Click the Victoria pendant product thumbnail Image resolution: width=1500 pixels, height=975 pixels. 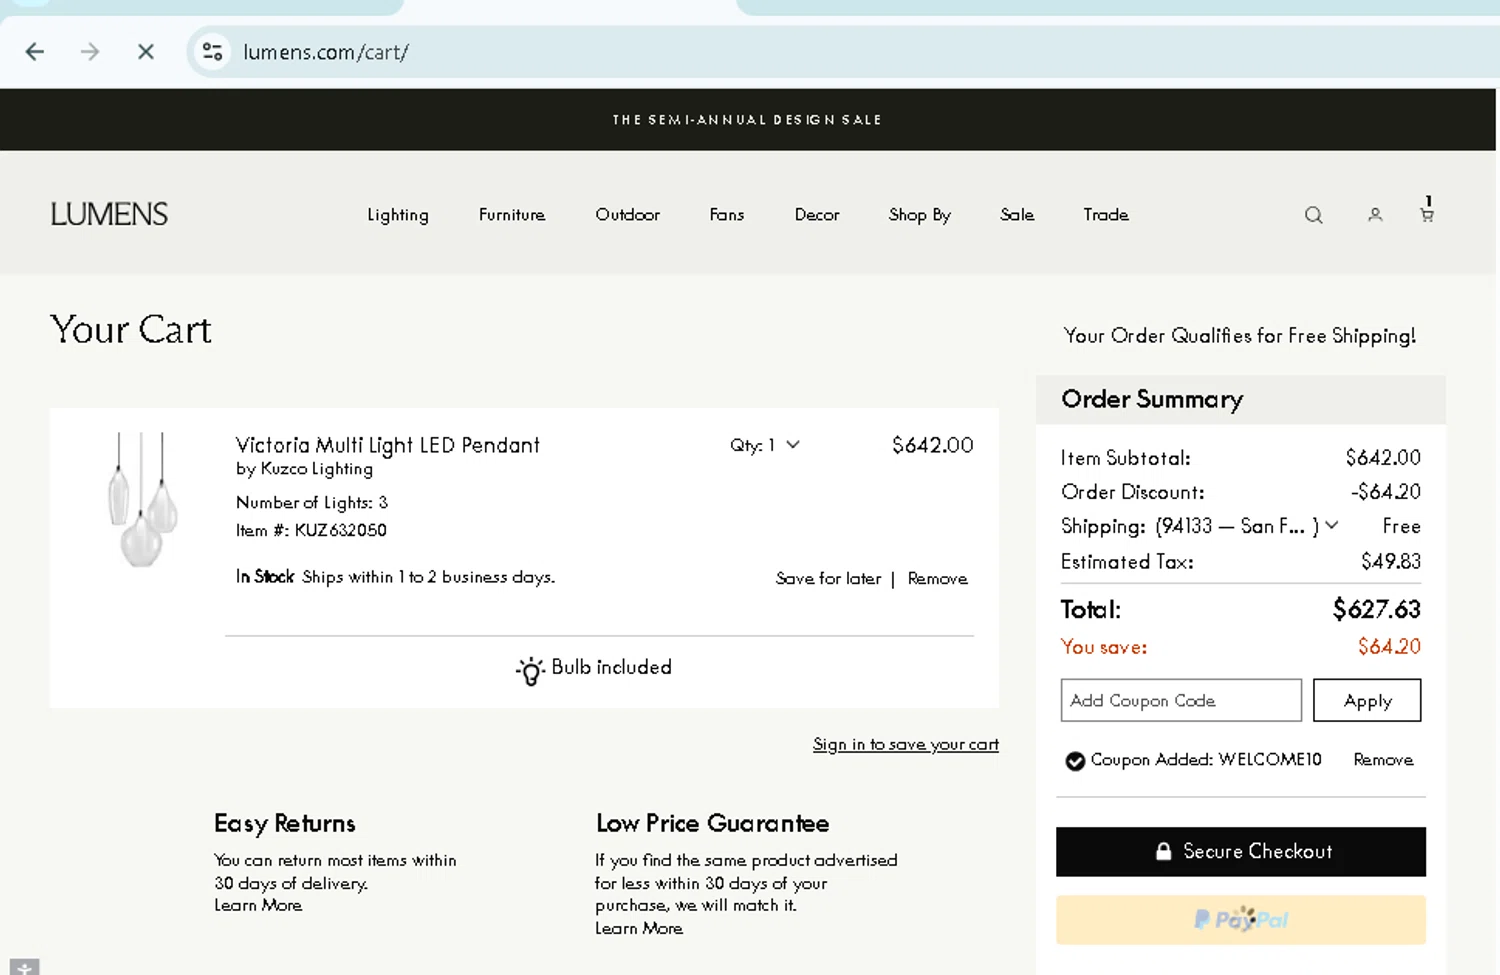click(x=141, y=498)
